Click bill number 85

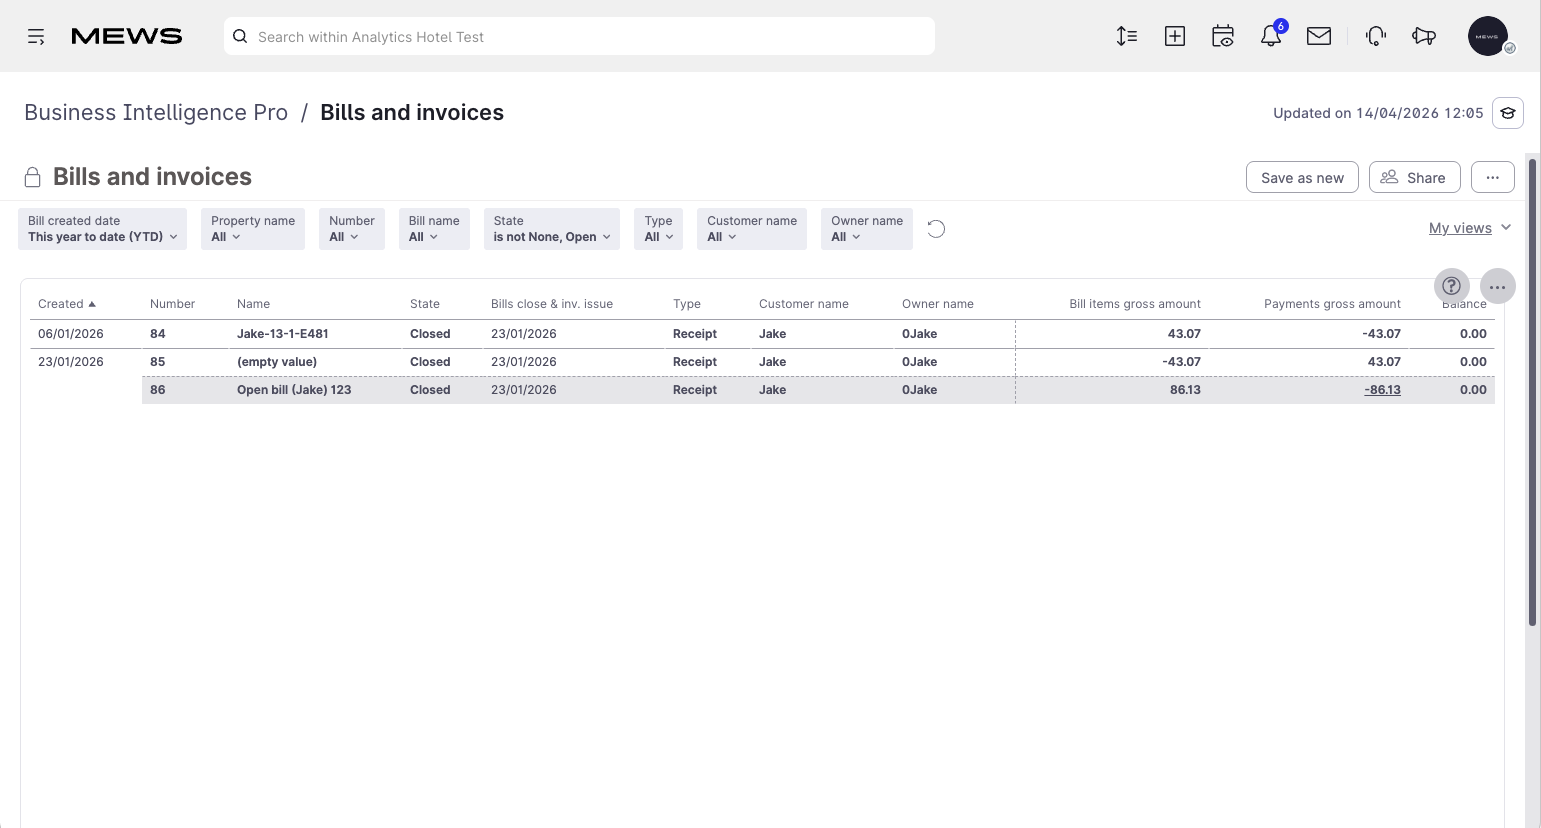158,362
